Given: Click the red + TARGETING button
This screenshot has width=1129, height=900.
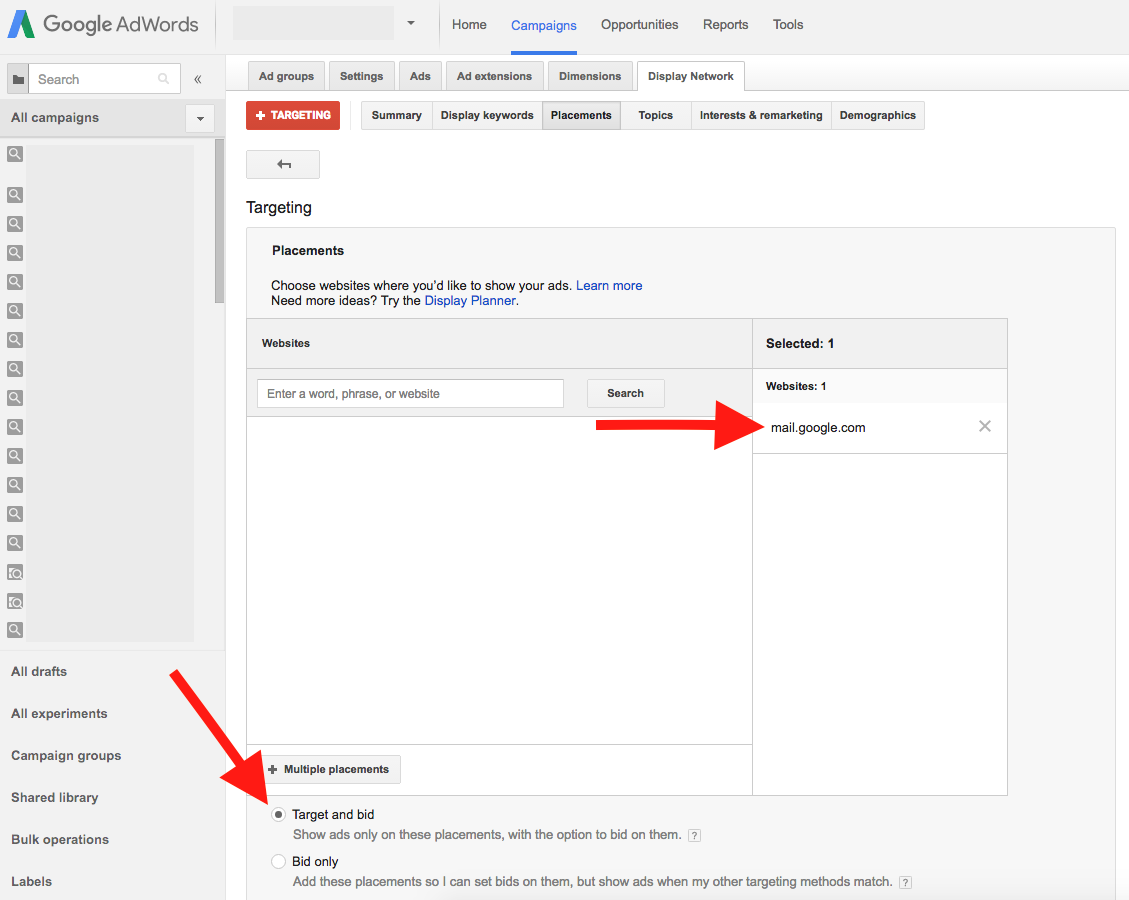Looking at the screenshot, I should pos(292,115).
